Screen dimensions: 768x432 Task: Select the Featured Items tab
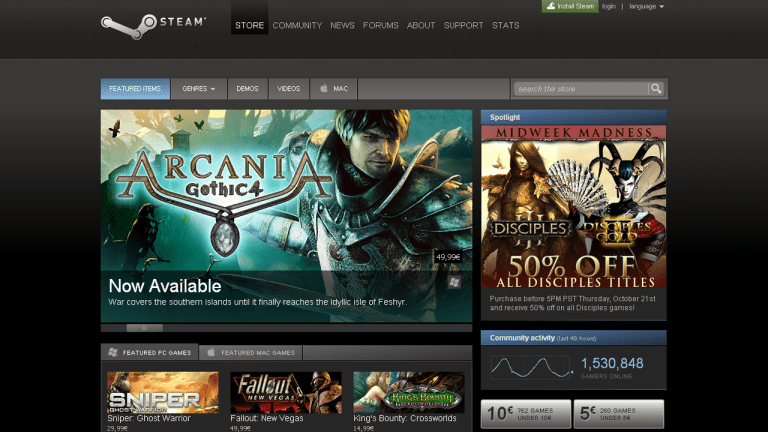pos(135,89)
